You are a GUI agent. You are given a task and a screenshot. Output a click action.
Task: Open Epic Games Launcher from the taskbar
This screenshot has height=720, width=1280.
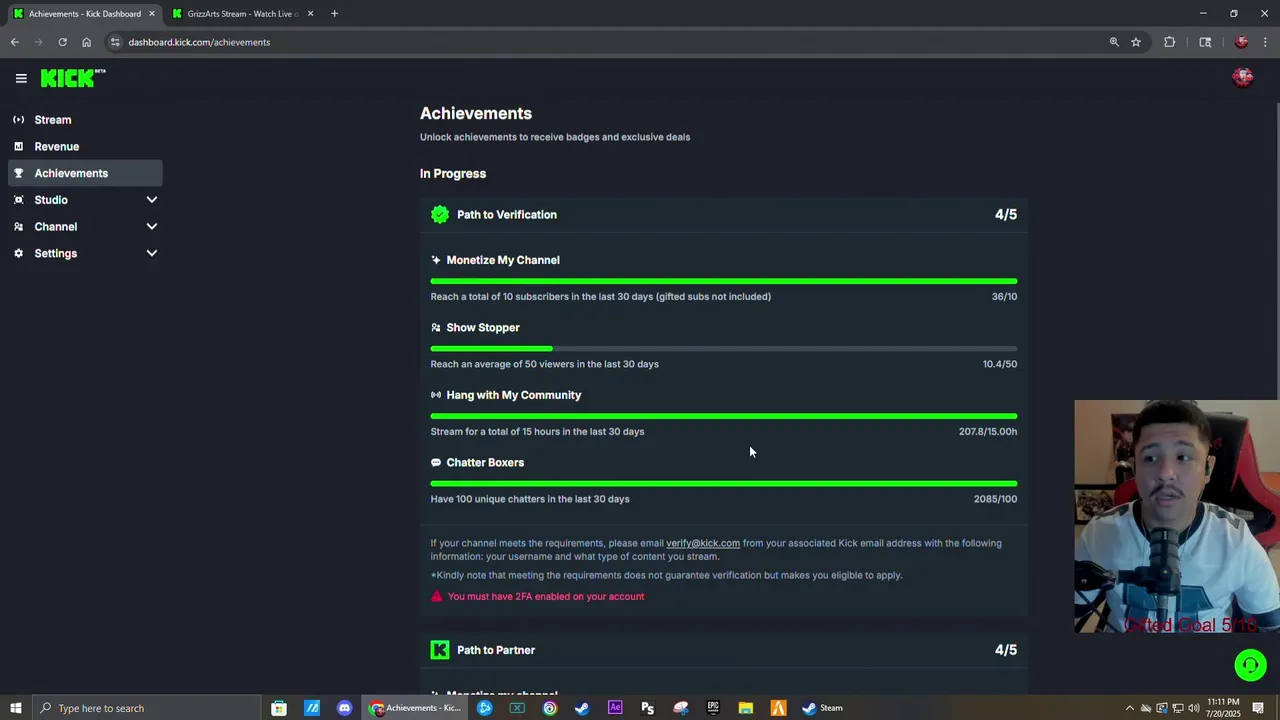click(x=713, y=708)
